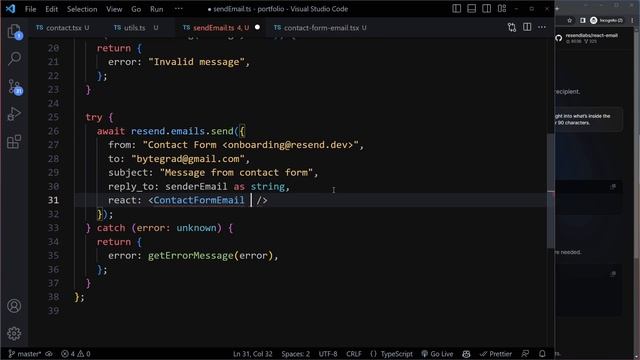Click GitHub icon in browser window

pos(559,38)
